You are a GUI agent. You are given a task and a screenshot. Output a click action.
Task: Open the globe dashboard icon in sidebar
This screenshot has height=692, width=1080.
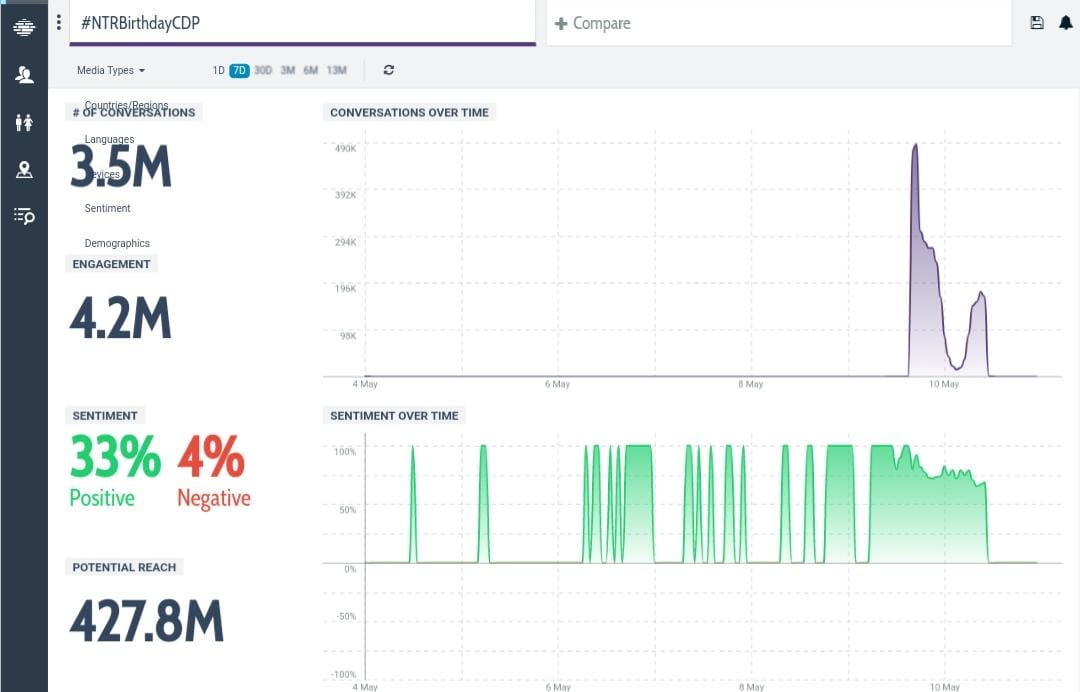point(24,28)
